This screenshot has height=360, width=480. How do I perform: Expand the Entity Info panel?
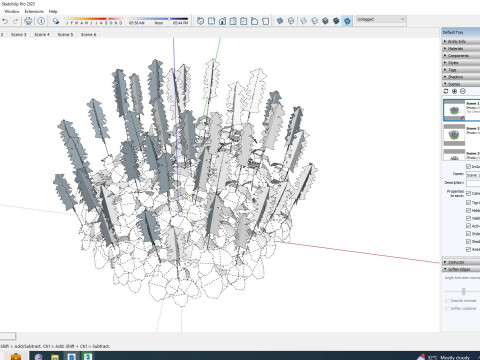(461, 41)
